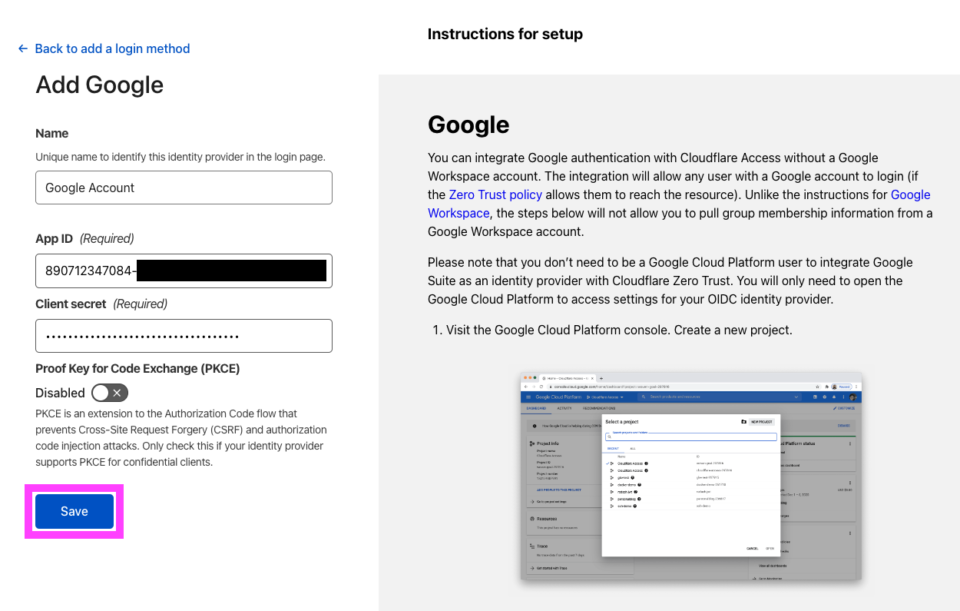
Task: Click the 'App ID (Required)' label
Action: click(84, 238)
